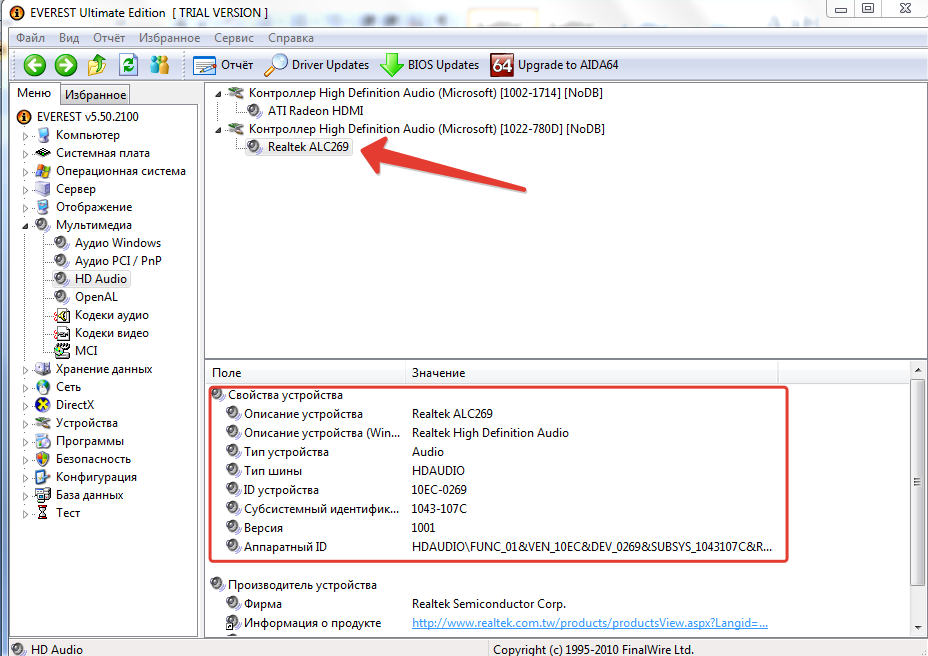Click the details pane vertical scrollbar

pos(917,482)
